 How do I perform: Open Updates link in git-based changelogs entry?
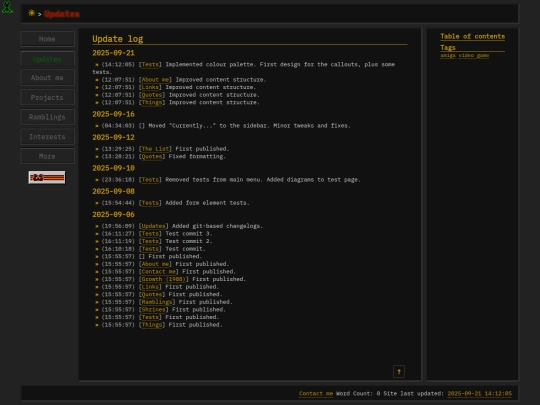(x=154, y=226)
